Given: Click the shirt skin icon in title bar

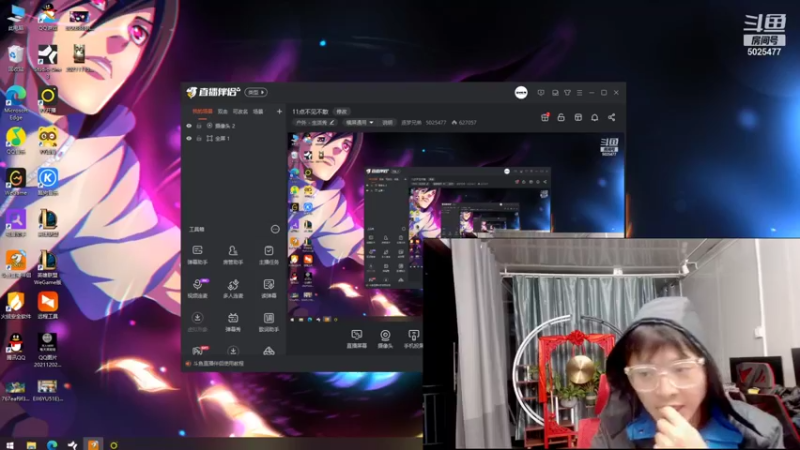Looking at the screenshot, I should coord(567,93).
